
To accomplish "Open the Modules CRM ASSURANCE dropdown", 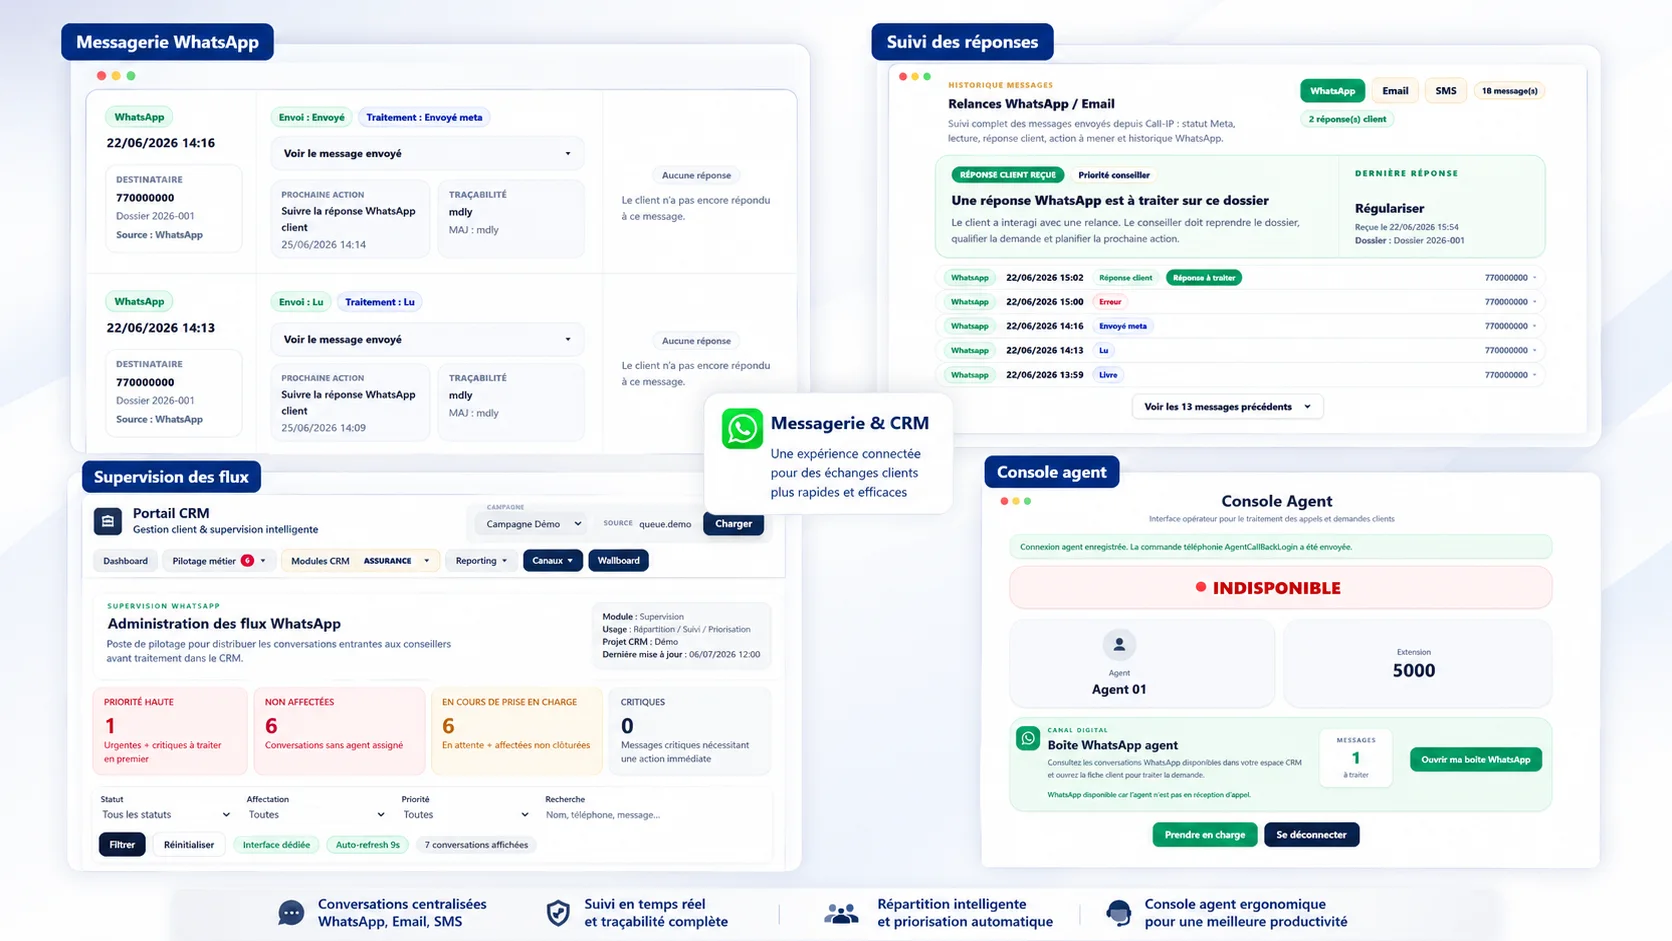I will coord(360,561).
